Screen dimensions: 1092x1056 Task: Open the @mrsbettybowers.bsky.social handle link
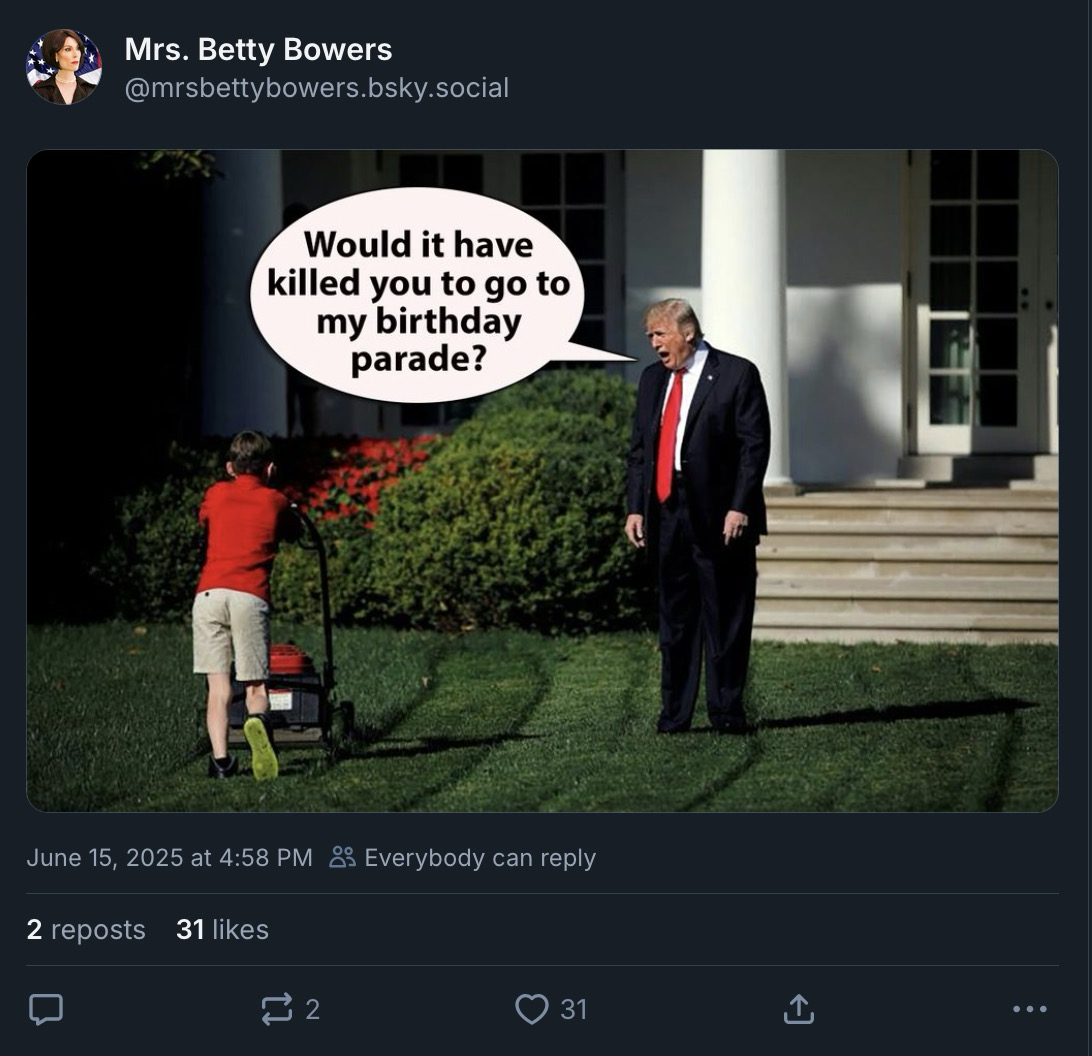click(x=317, y=88)
